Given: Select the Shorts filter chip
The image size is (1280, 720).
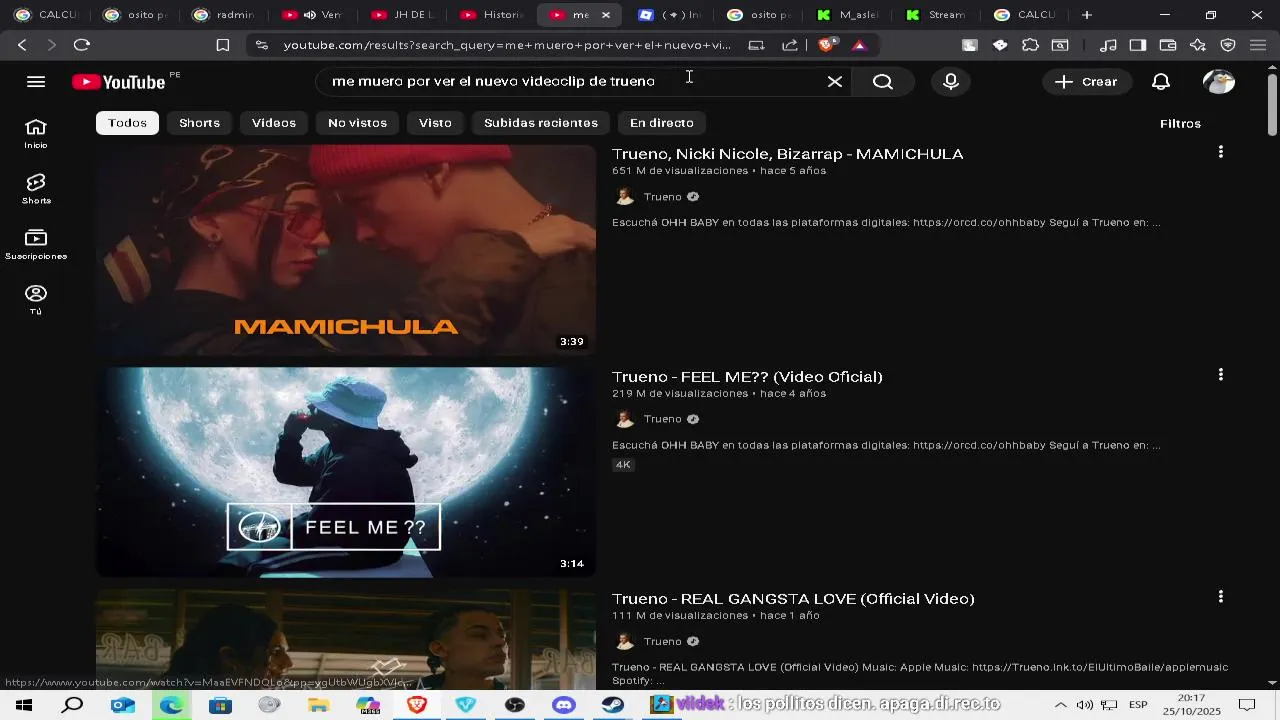Looking at the screenshot, I should pyautogui.click(x=199, y=122).
